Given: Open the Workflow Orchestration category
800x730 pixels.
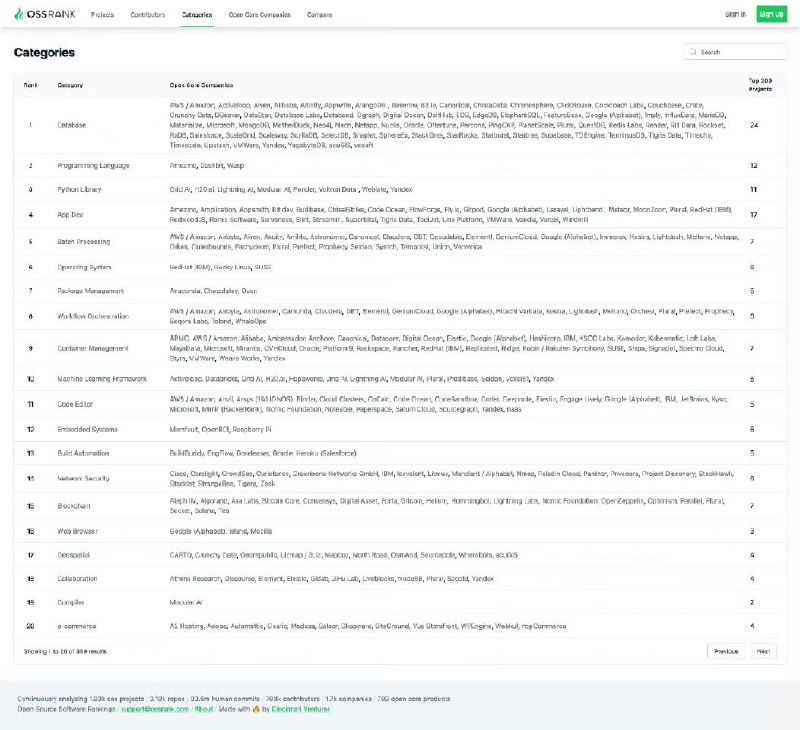Looking at the screenshot, I should [94, 316].
